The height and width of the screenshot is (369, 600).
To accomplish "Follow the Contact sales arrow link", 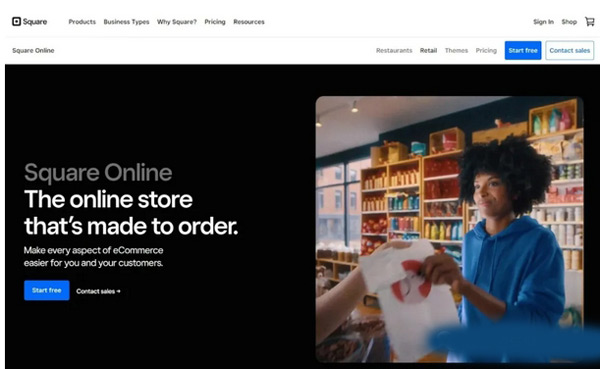I will coord(98,291).
